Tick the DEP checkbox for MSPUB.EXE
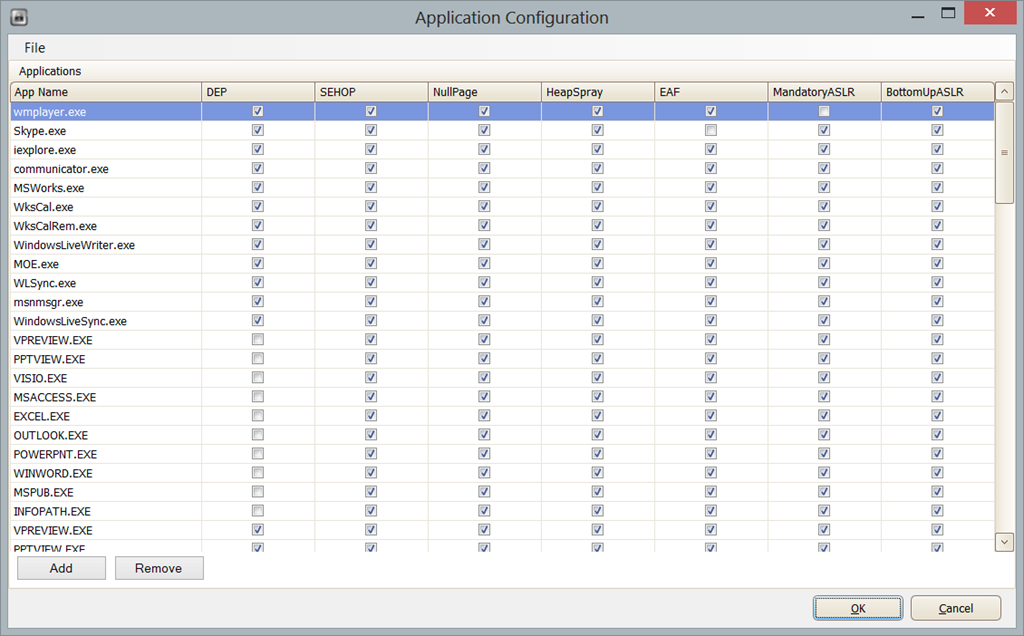The image size is (1024, 636). 258,491
